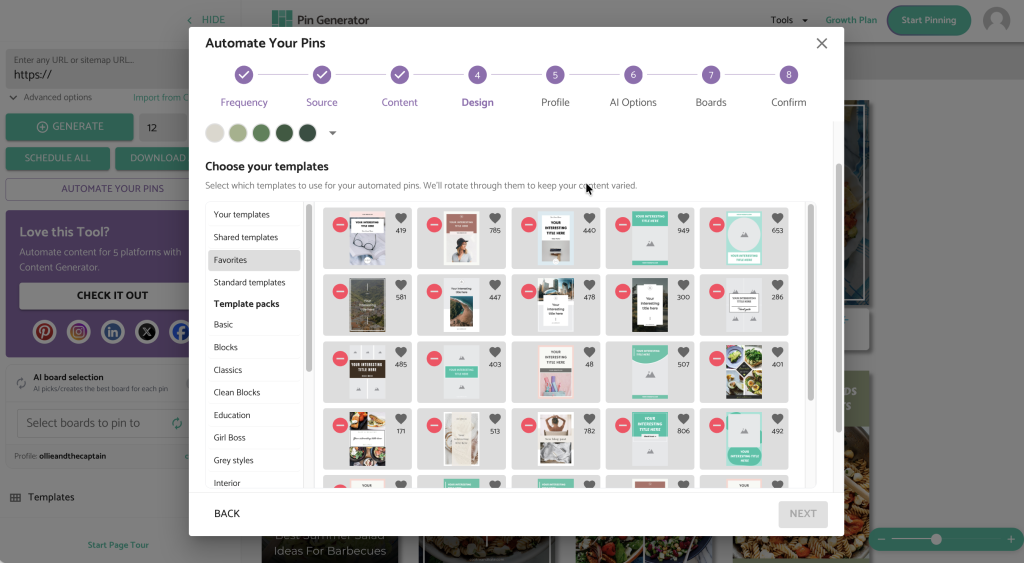Image resolution: width=1024 pixels, height=563 pixels.
Task: Click refresh icon in Select boards field
Action: tap(177, 423)
